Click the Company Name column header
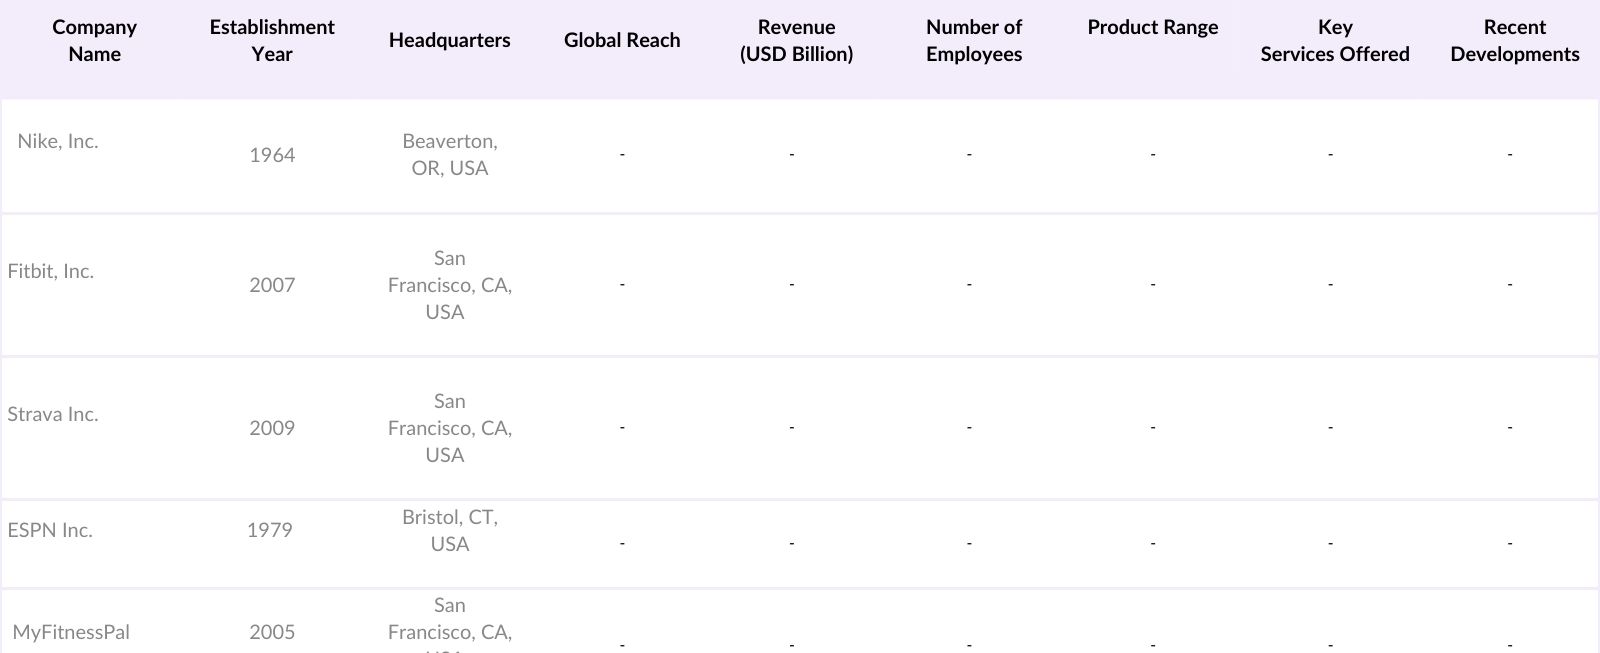Screen dimensions: 1600x653 [x=94, y=41]
